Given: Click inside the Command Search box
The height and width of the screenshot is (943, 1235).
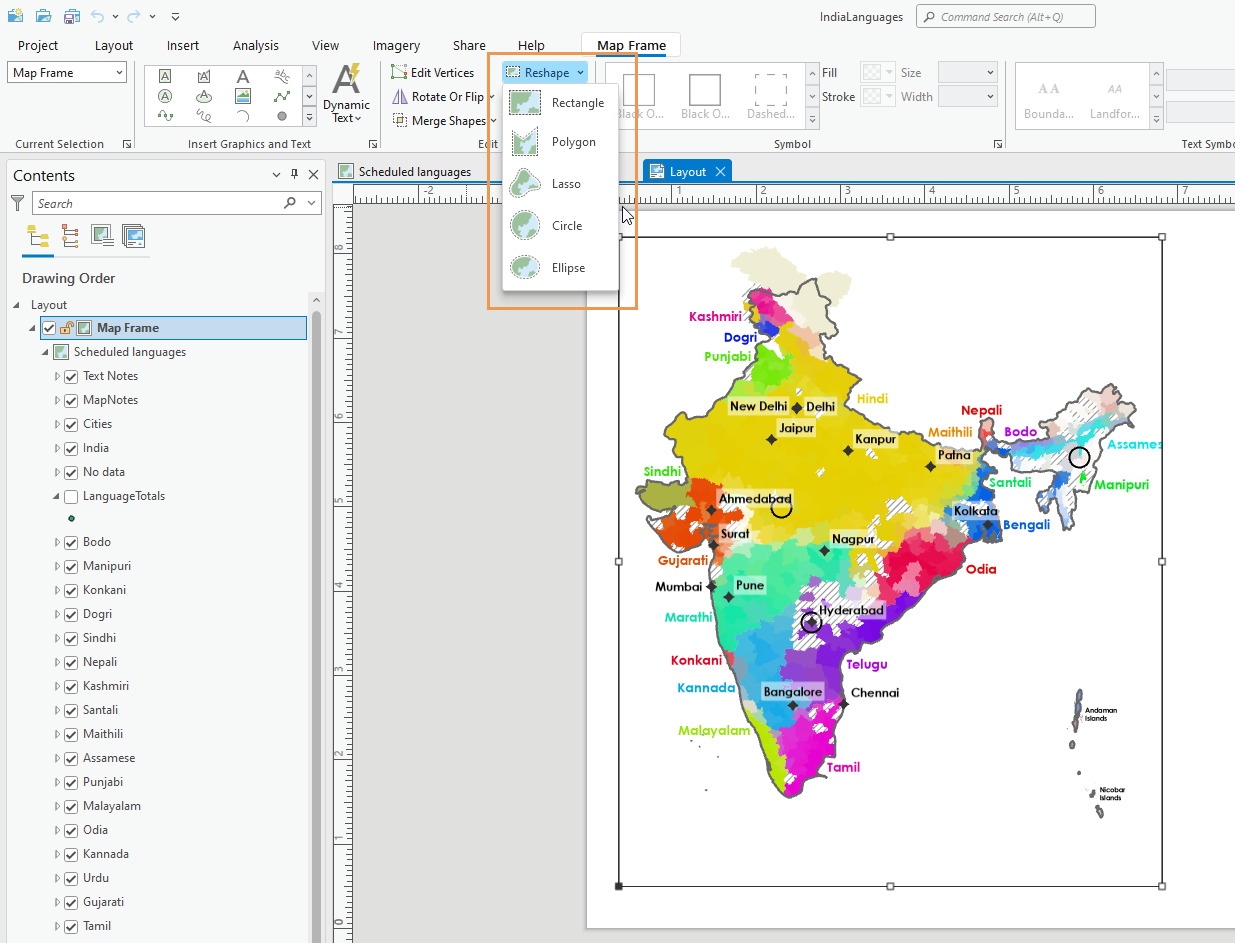Looking at the screenshot, I should 1005,16.
